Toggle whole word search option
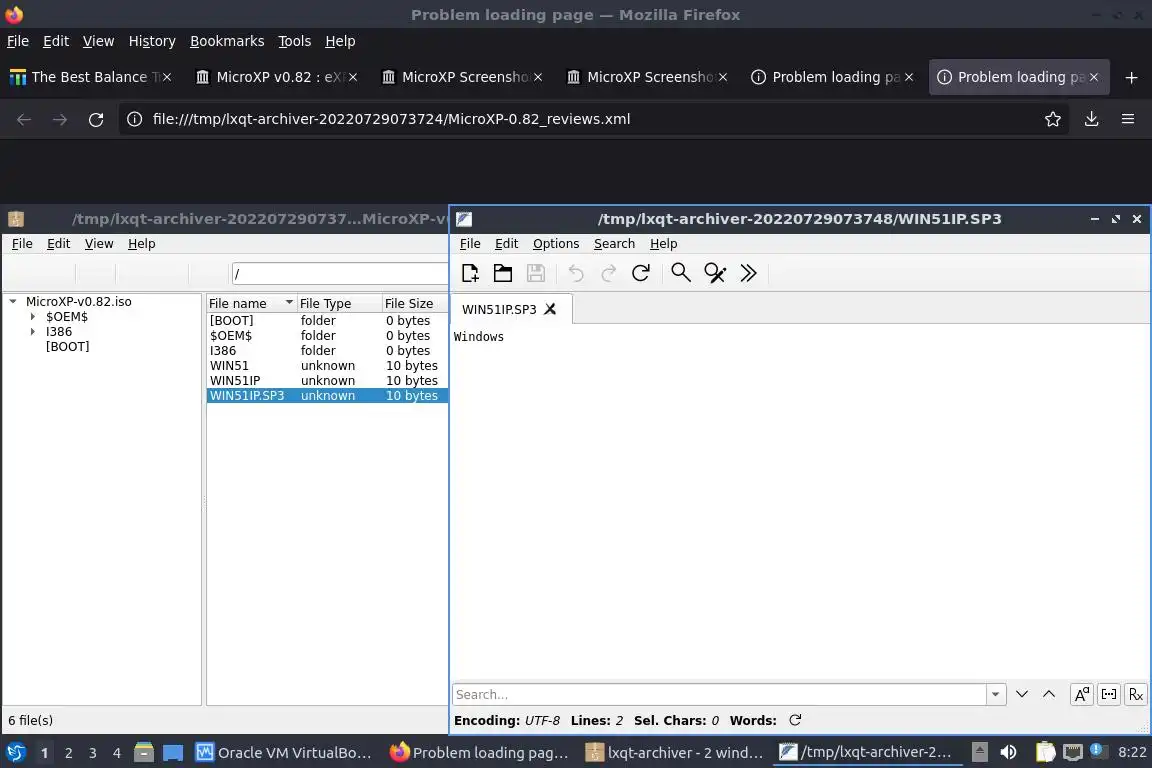1152x768 pixels. tap(1109, 695)
